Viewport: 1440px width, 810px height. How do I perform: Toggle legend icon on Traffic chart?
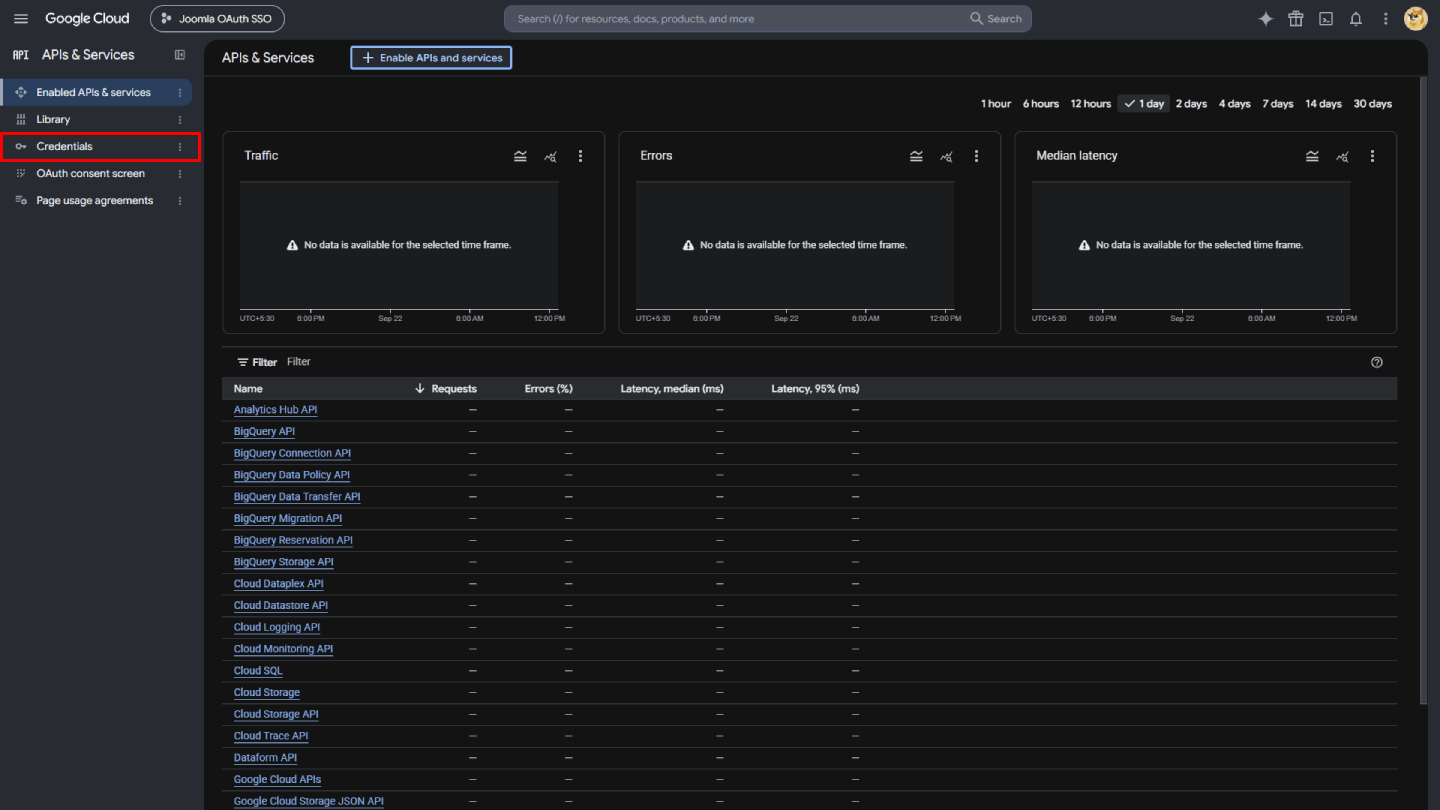coord(520,156)
